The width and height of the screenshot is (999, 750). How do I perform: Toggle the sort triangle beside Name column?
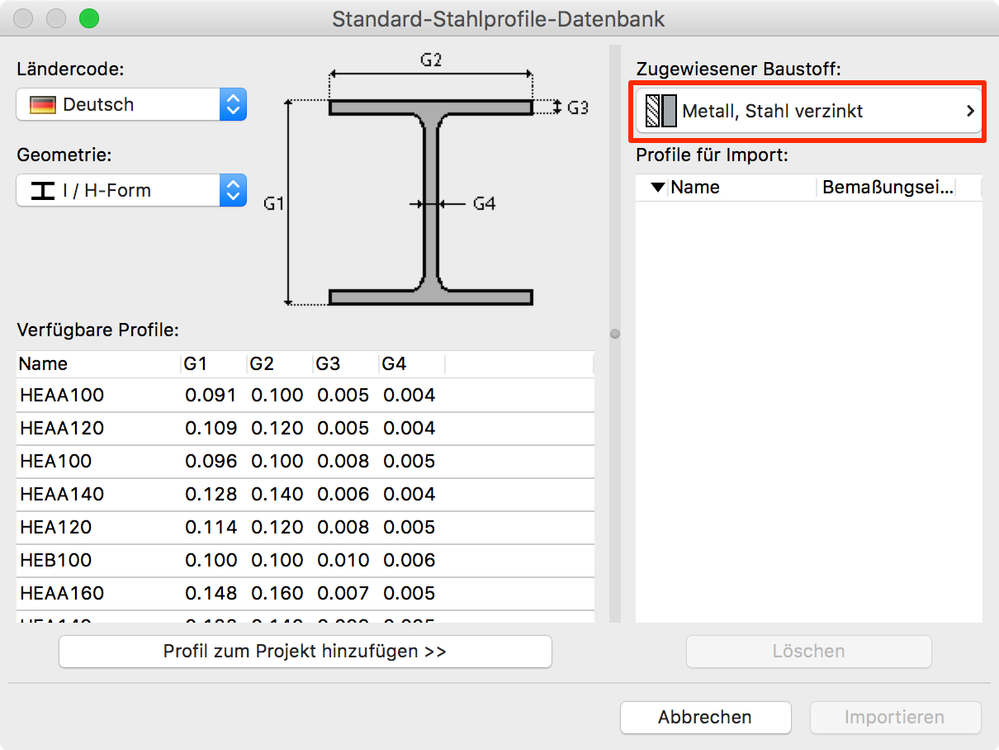point(658,187)
